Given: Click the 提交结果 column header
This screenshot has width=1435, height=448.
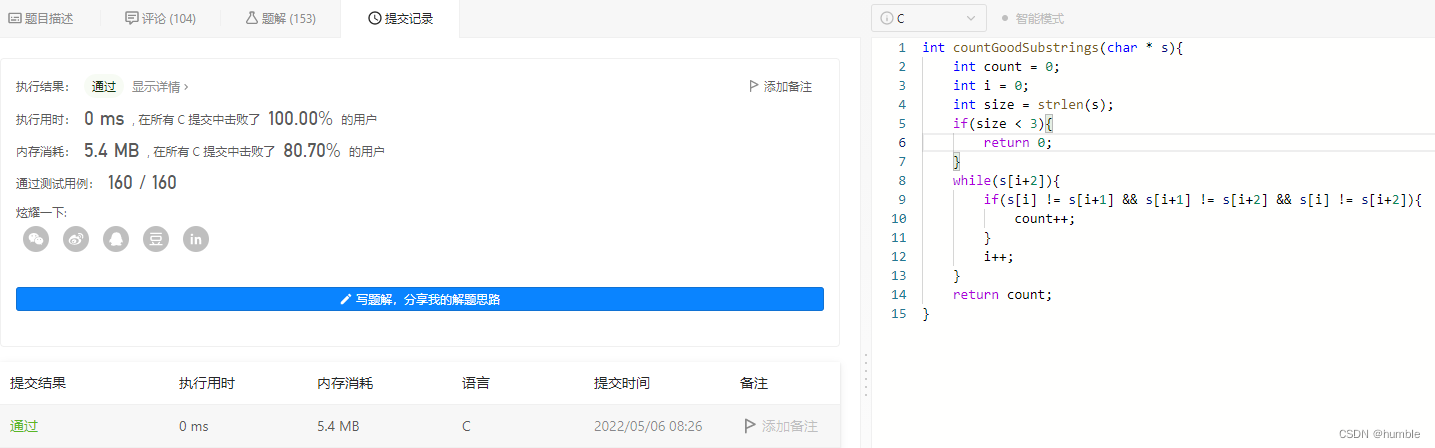Looking at the screenshot, I should 38,383.
